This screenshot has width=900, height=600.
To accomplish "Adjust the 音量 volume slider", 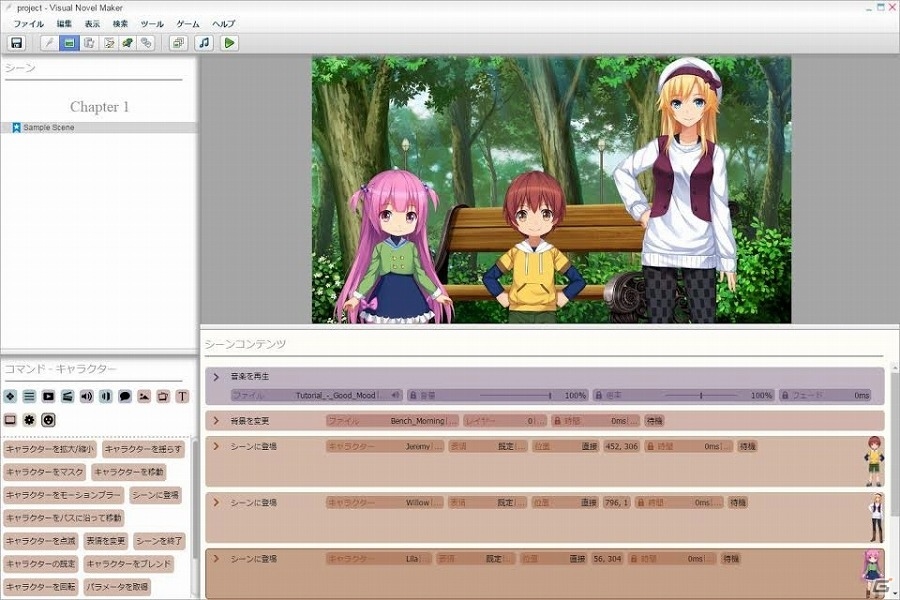I will (x=515, y=395).
